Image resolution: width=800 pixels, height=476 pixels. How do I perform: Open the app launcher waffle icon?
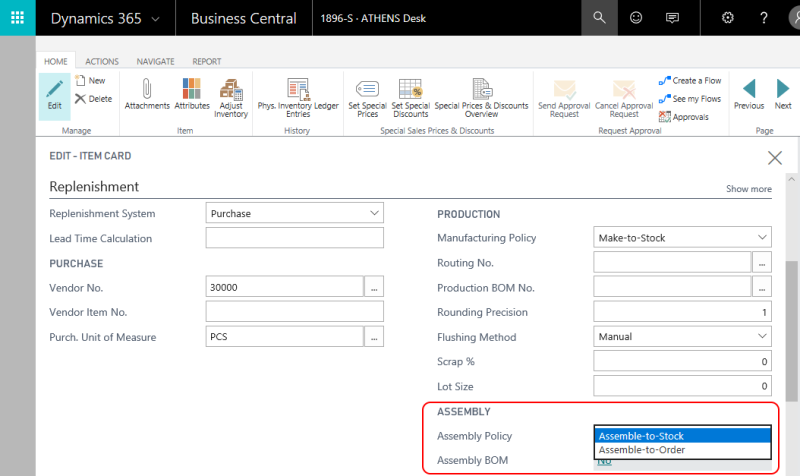17,18
